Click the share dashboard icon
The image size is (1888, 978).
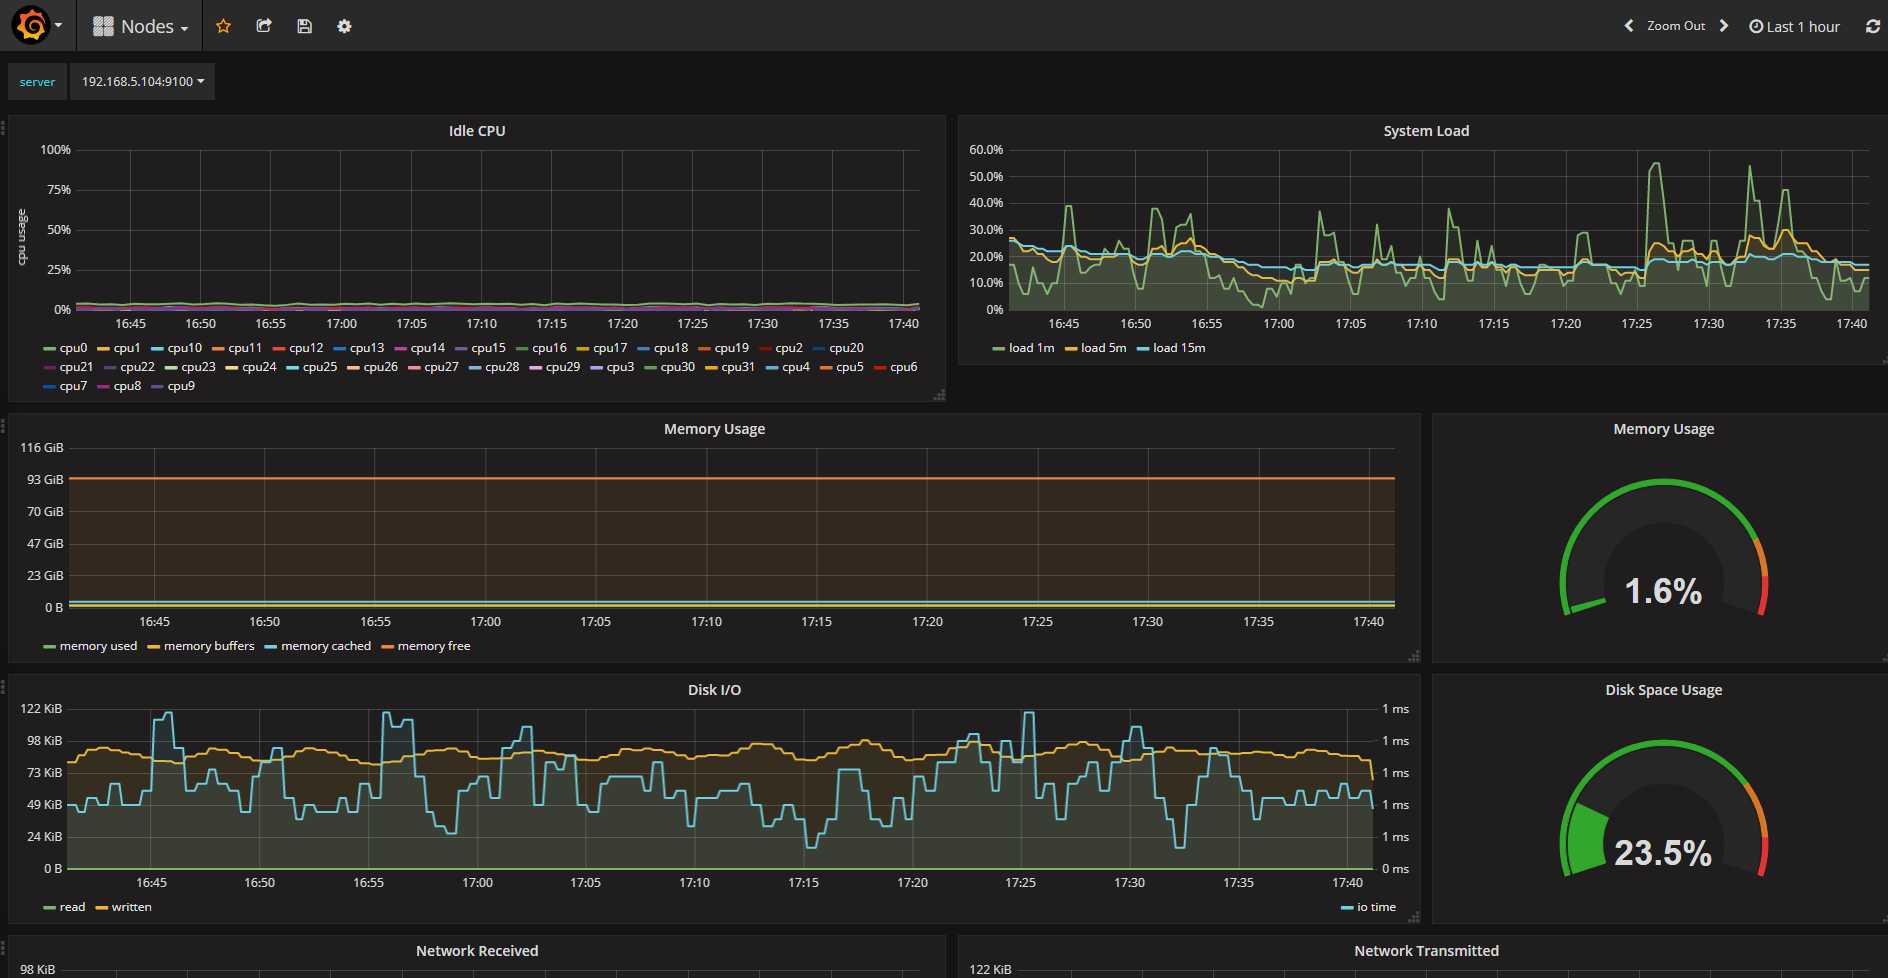click(x=264, y=26)
